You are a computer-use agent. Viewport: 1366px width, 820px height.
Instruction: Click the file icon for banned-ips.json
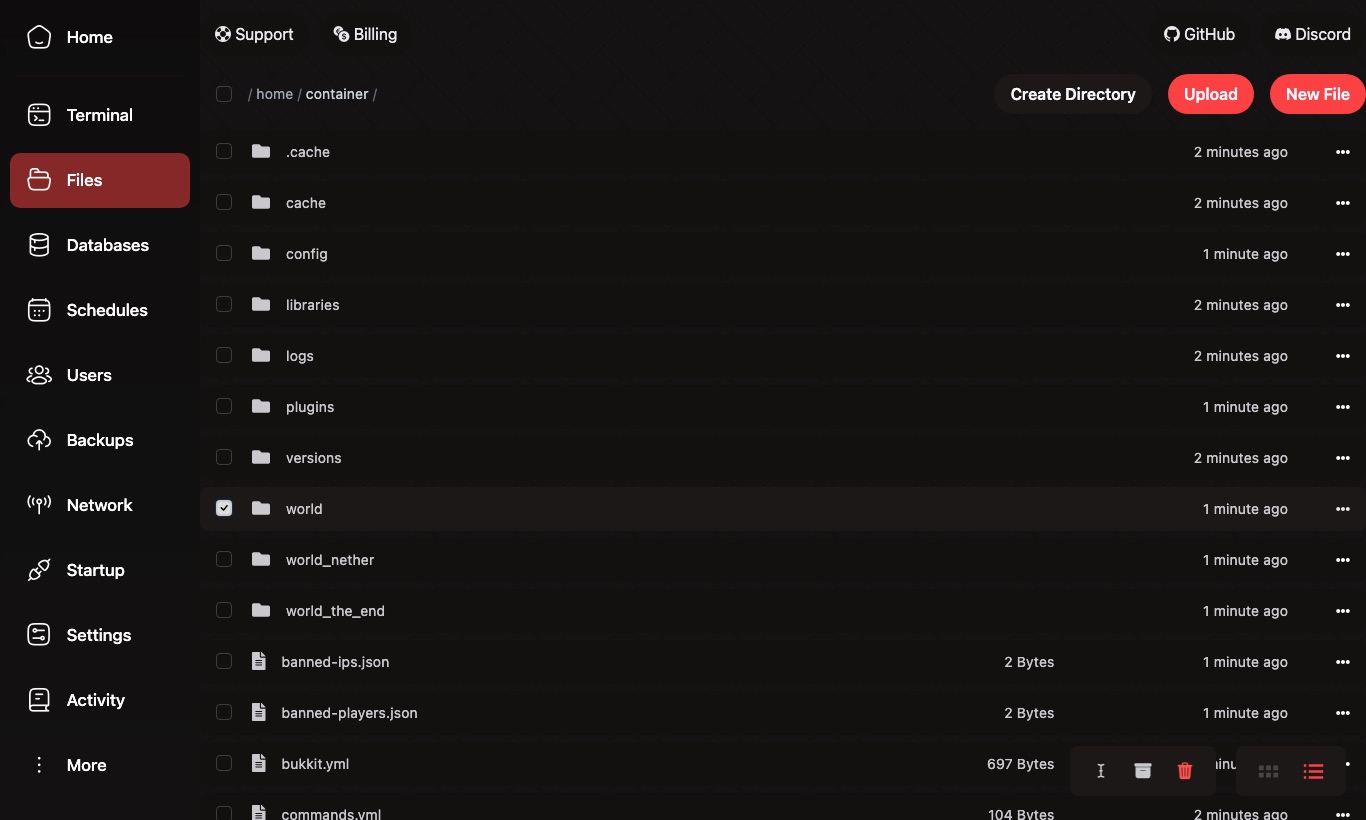[259, 661]
